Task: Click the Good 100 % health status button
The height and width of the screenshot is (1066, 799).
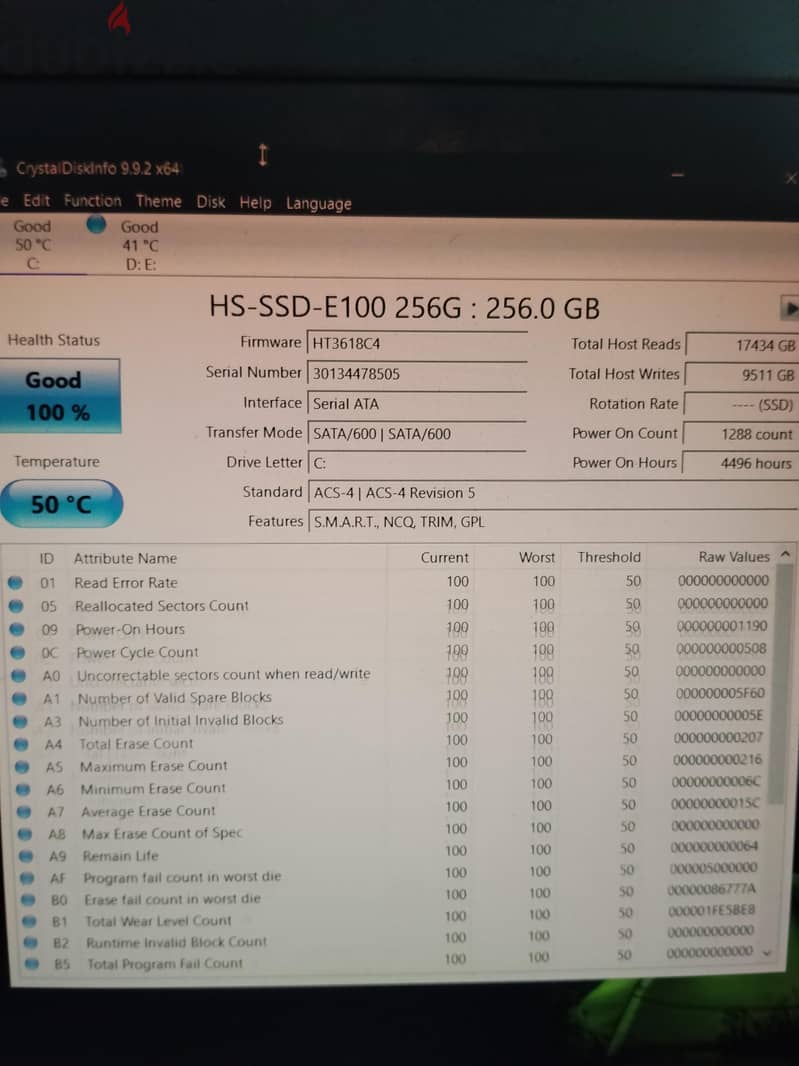Action: [59, 396]
